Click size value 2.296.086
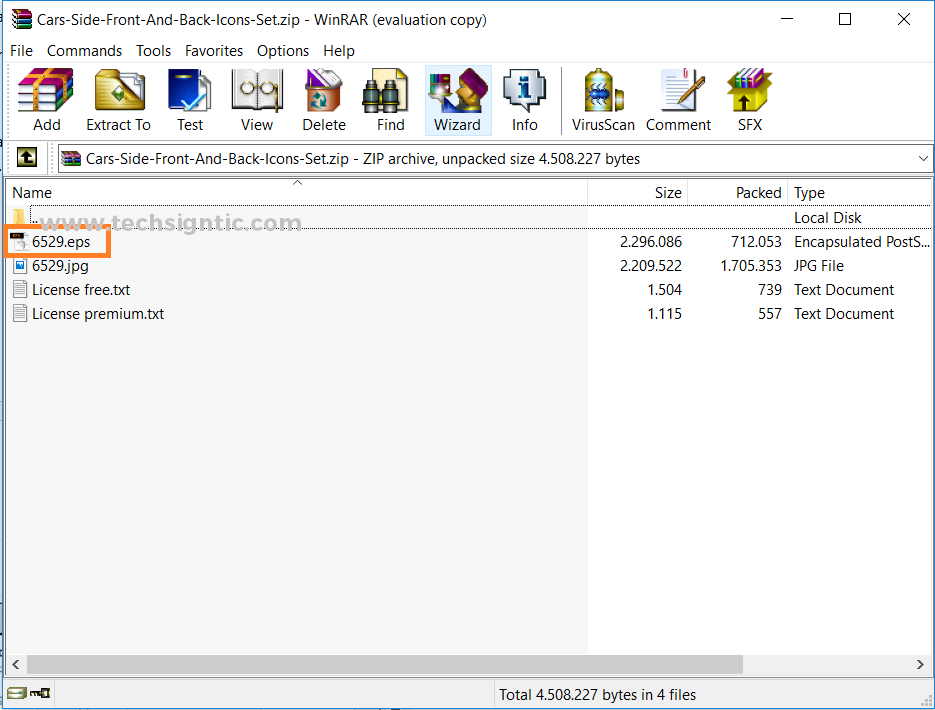The width and height of the screenshot is (935, 710). pos(651,242)
